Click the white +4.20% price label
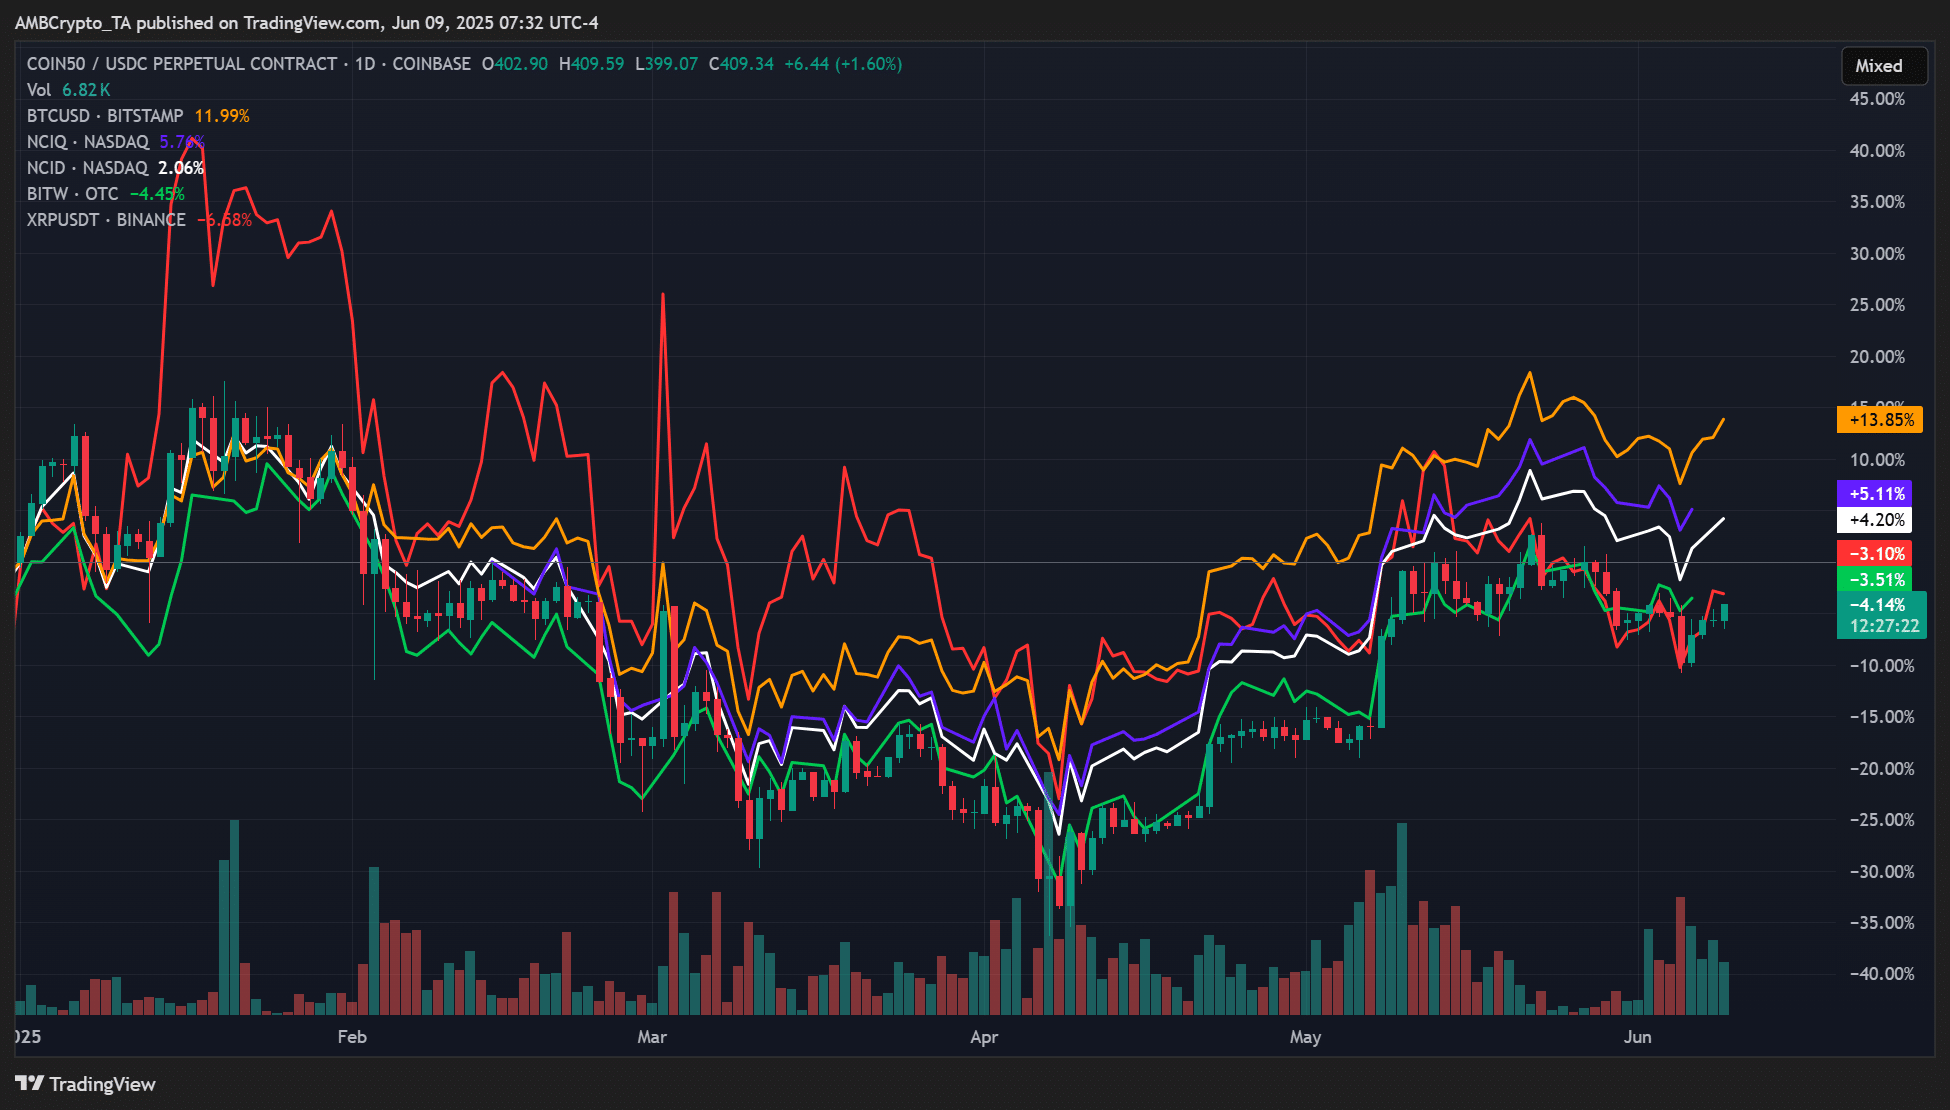1950x1110 pixels. point(1875,520)
